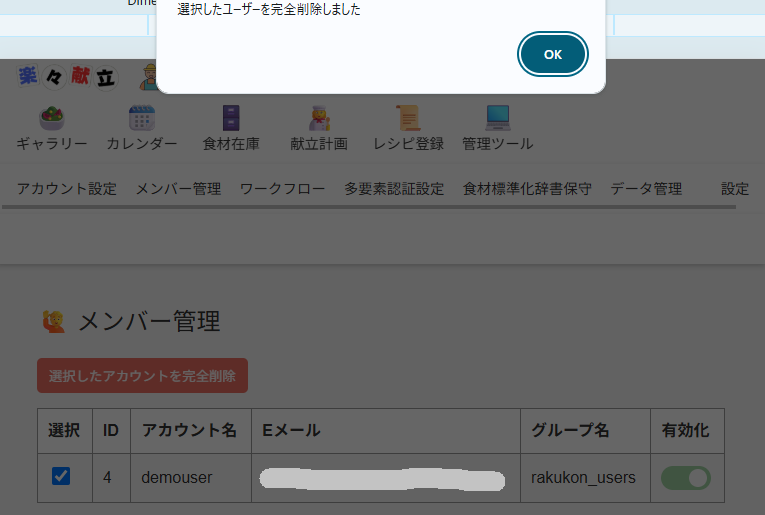
Task: Click the 選択 column header
Action: pos(64,430)
